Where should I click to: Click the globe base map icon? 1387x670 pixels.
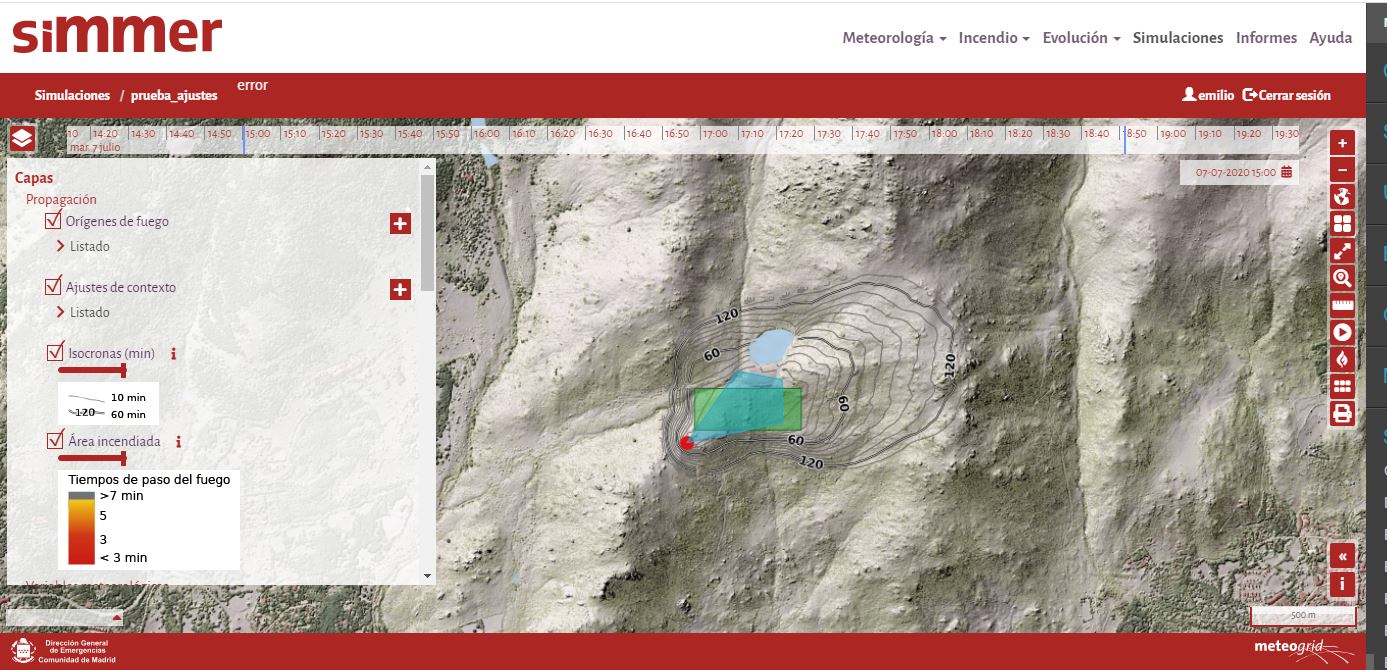point(1342,197)
